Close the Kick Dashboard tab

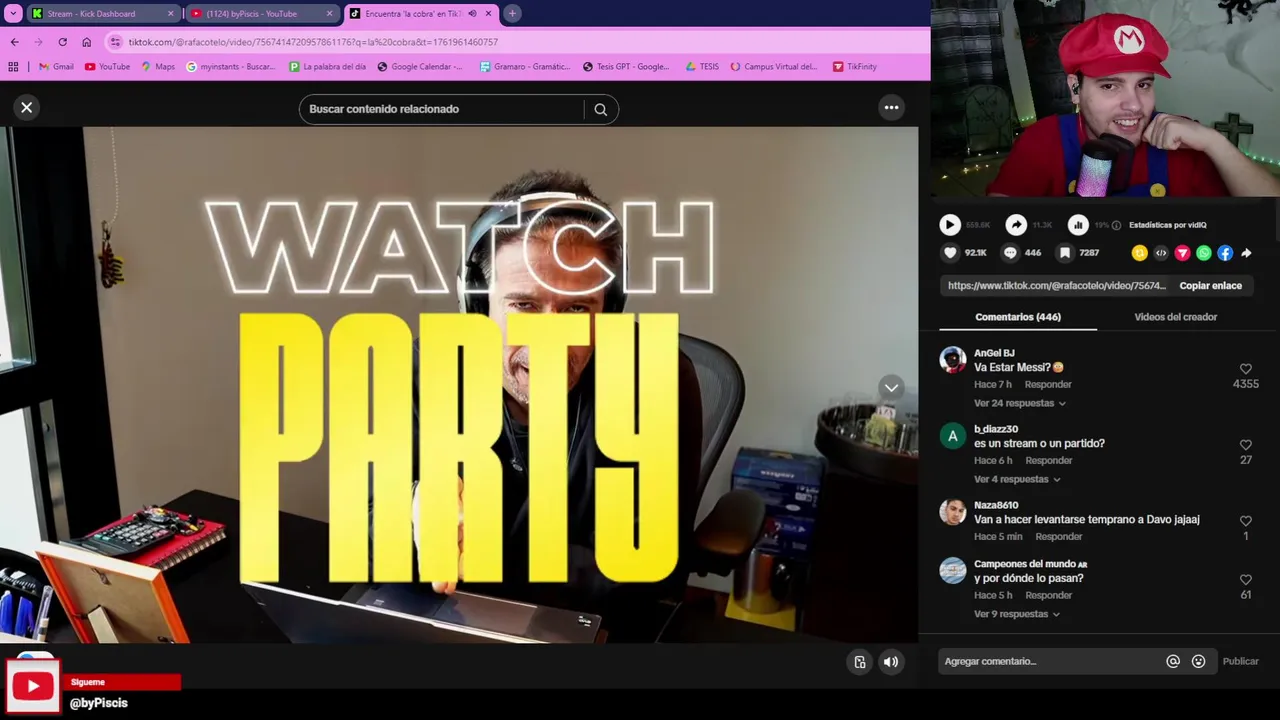(x=170, y=14)
